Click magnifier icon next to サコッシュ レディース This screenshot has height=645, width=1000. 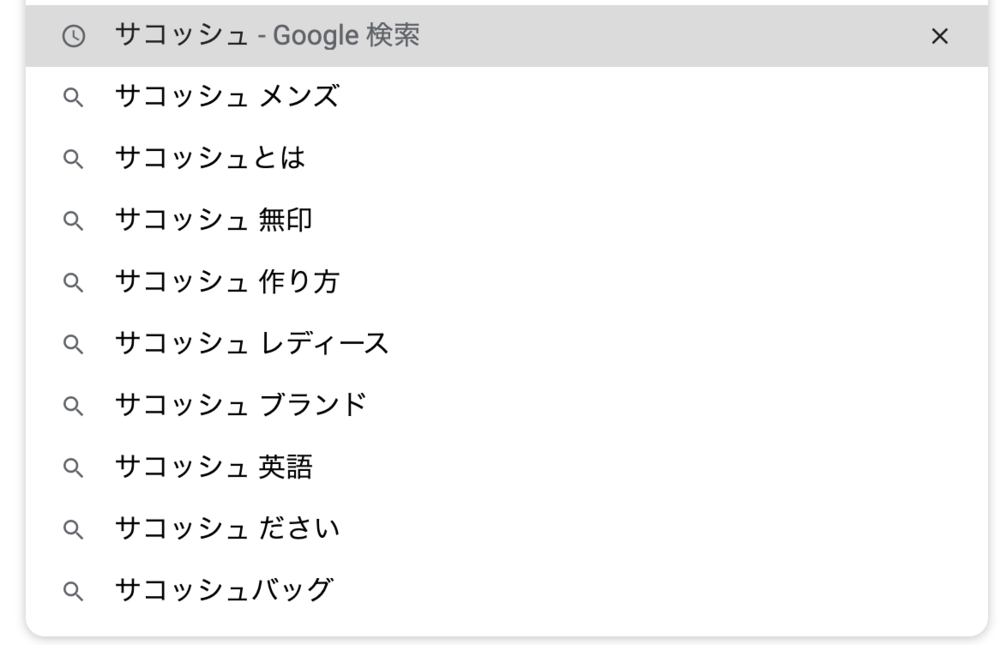click(73, 344)
